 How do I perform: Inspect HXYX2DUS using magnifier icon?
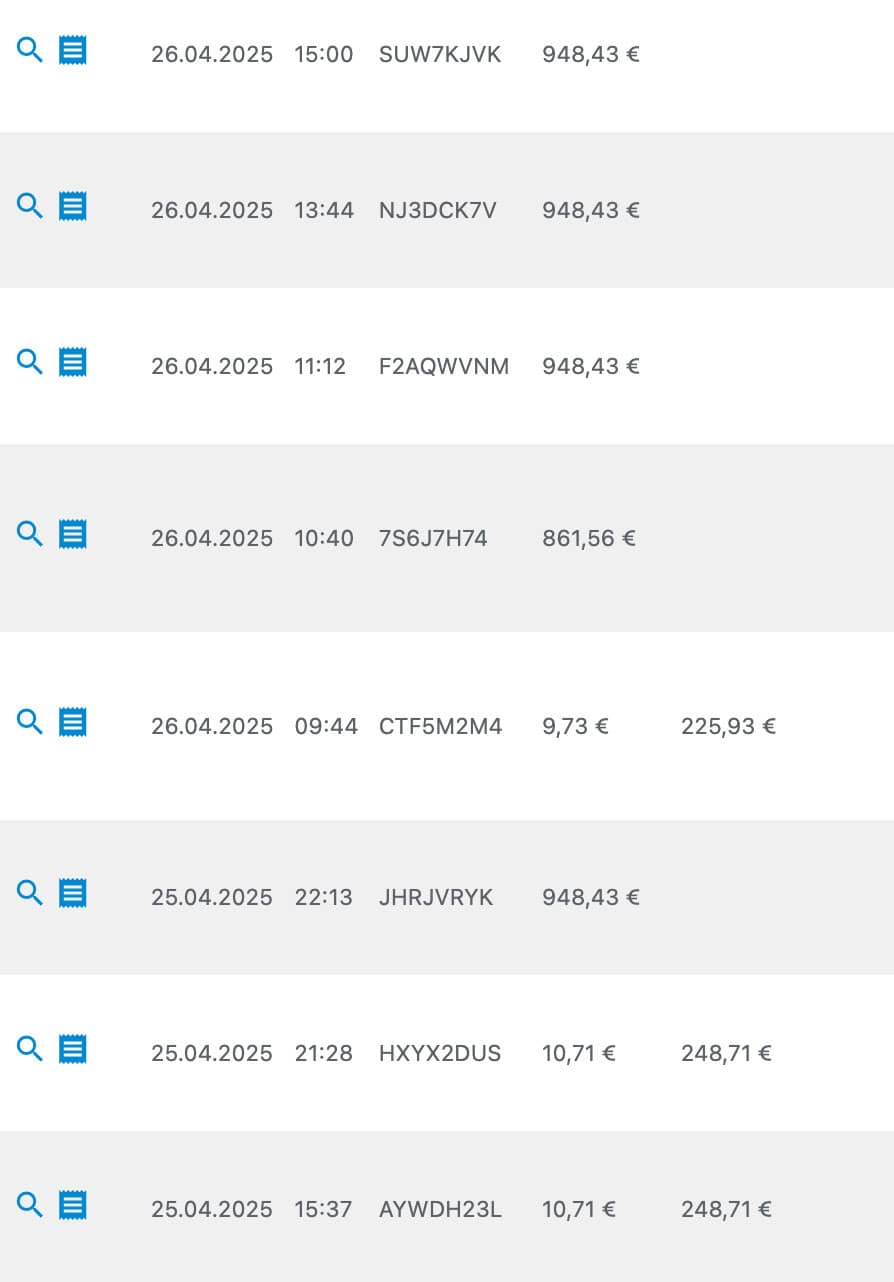[30, 1049]
